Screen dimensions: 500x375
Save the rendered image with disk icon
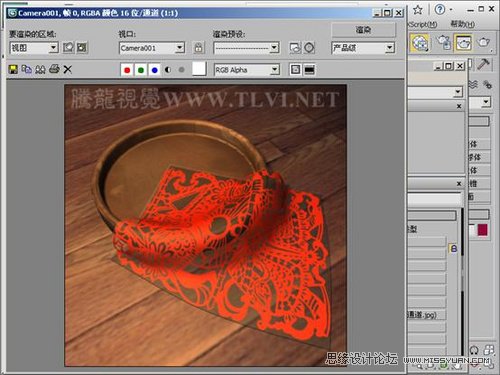pyautogui.click(x=13, y=69)
